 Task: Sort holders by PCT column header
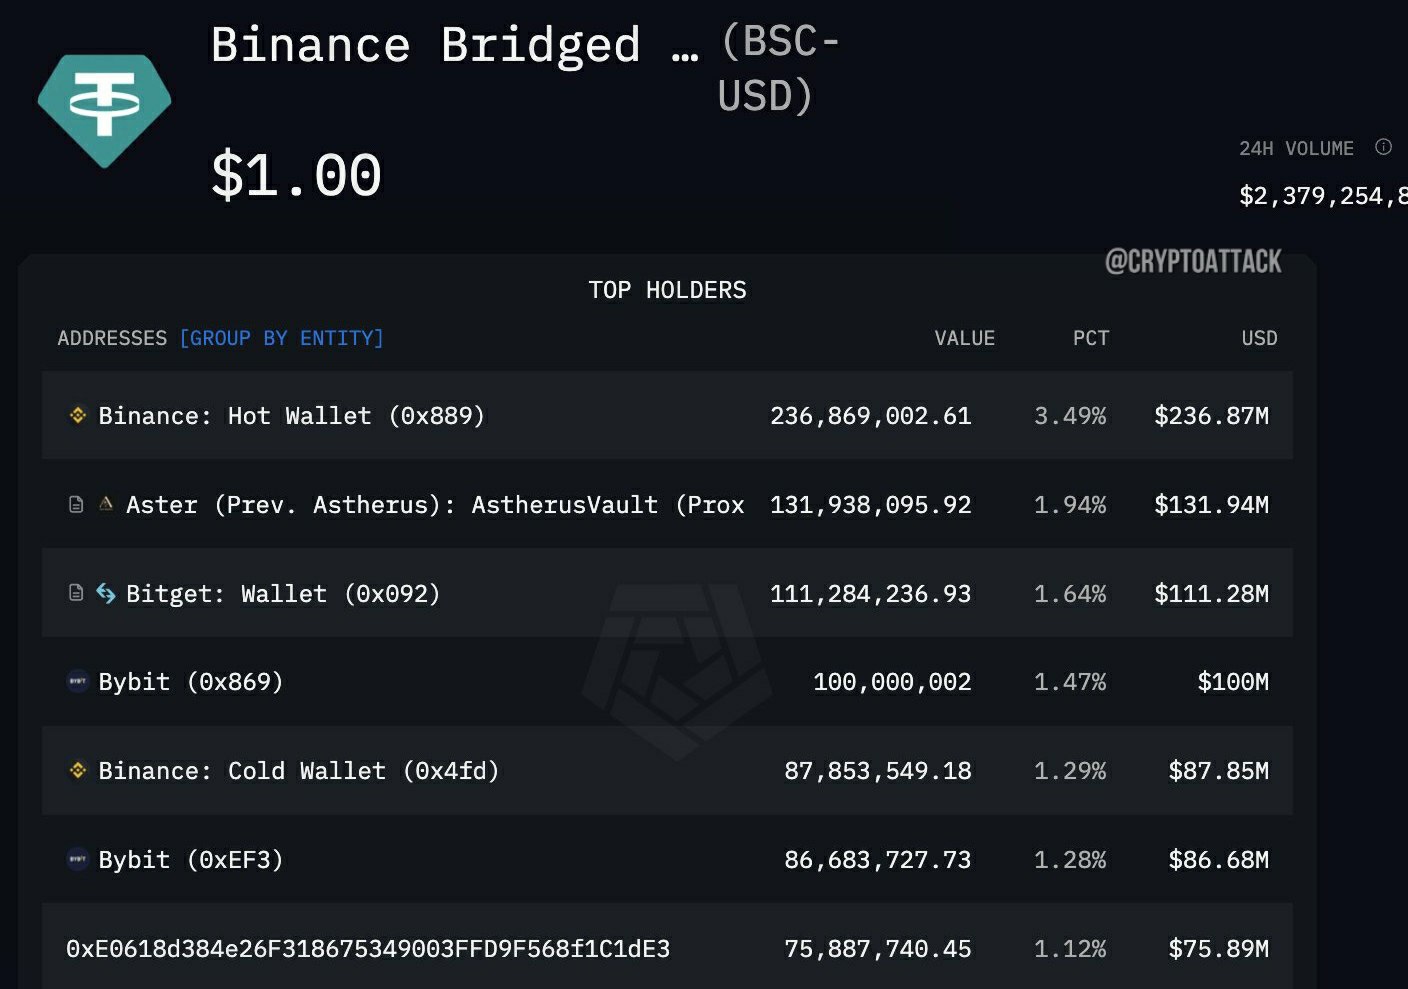tap(1091, 338)
